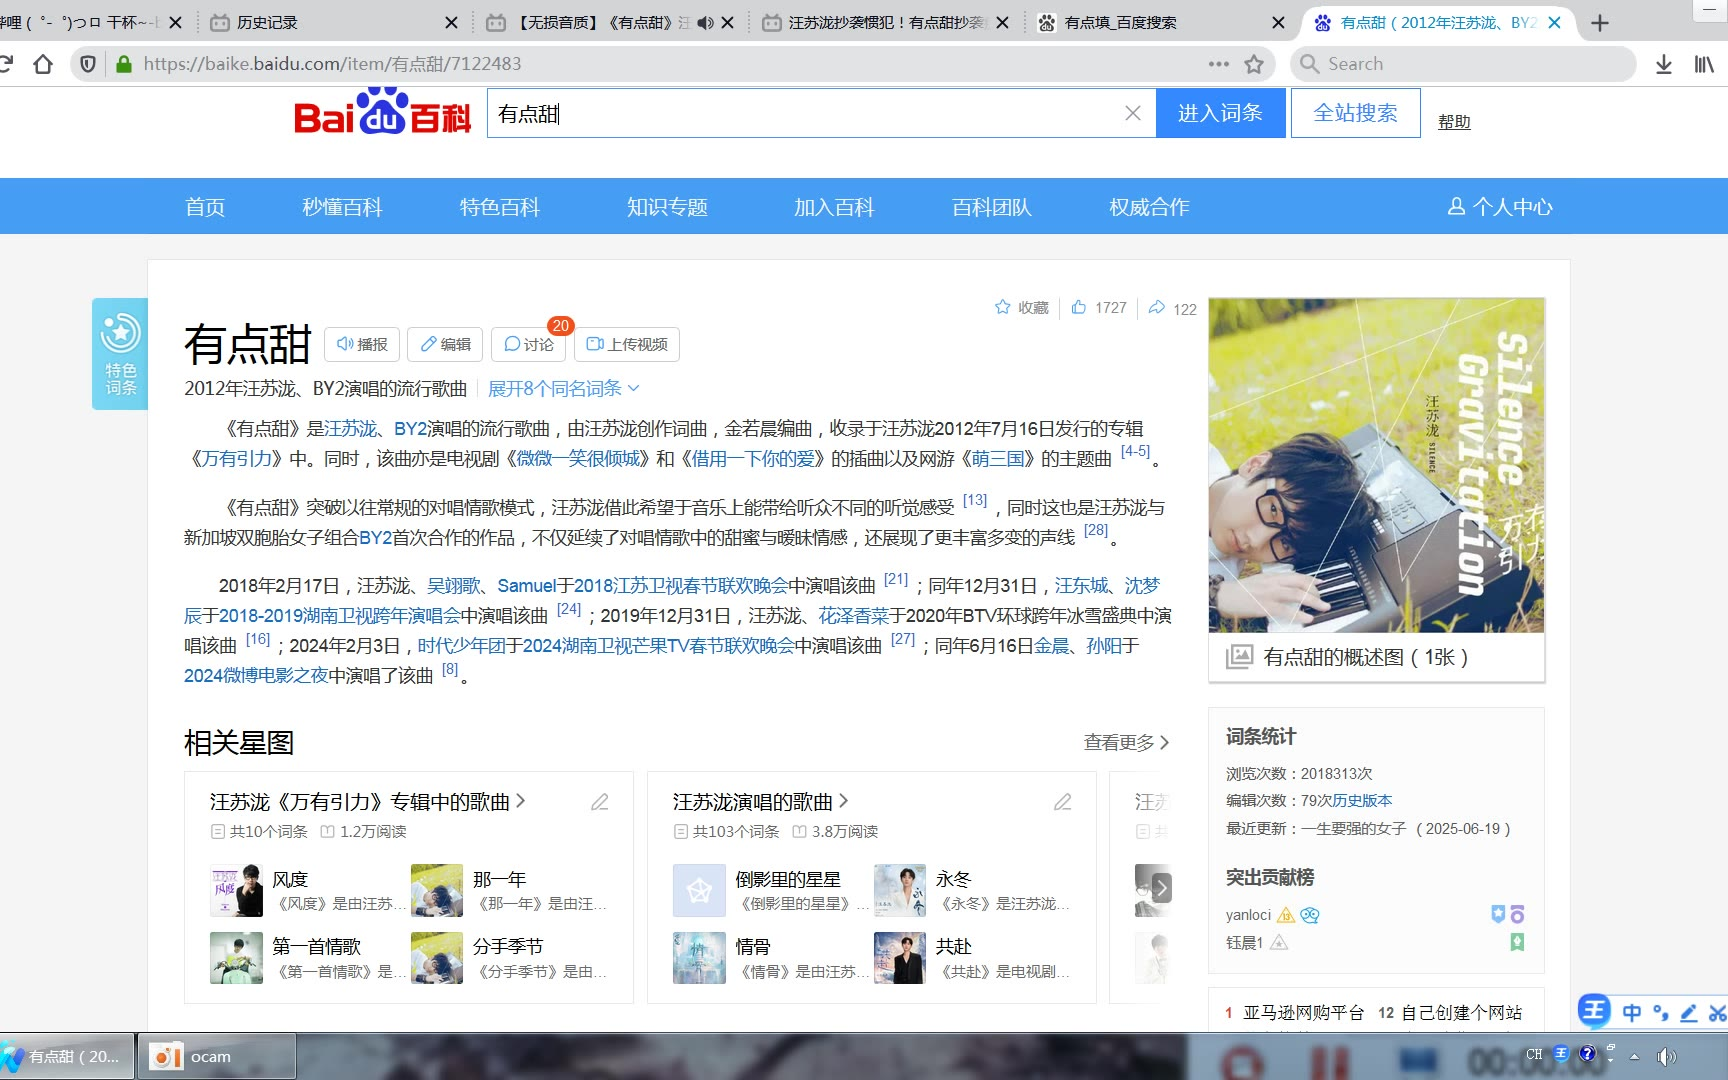Expand 汪苏泷《万有引力》专辑中的歌曲 chevron
Screen dimensions: 1728x1080
(520, 801)
